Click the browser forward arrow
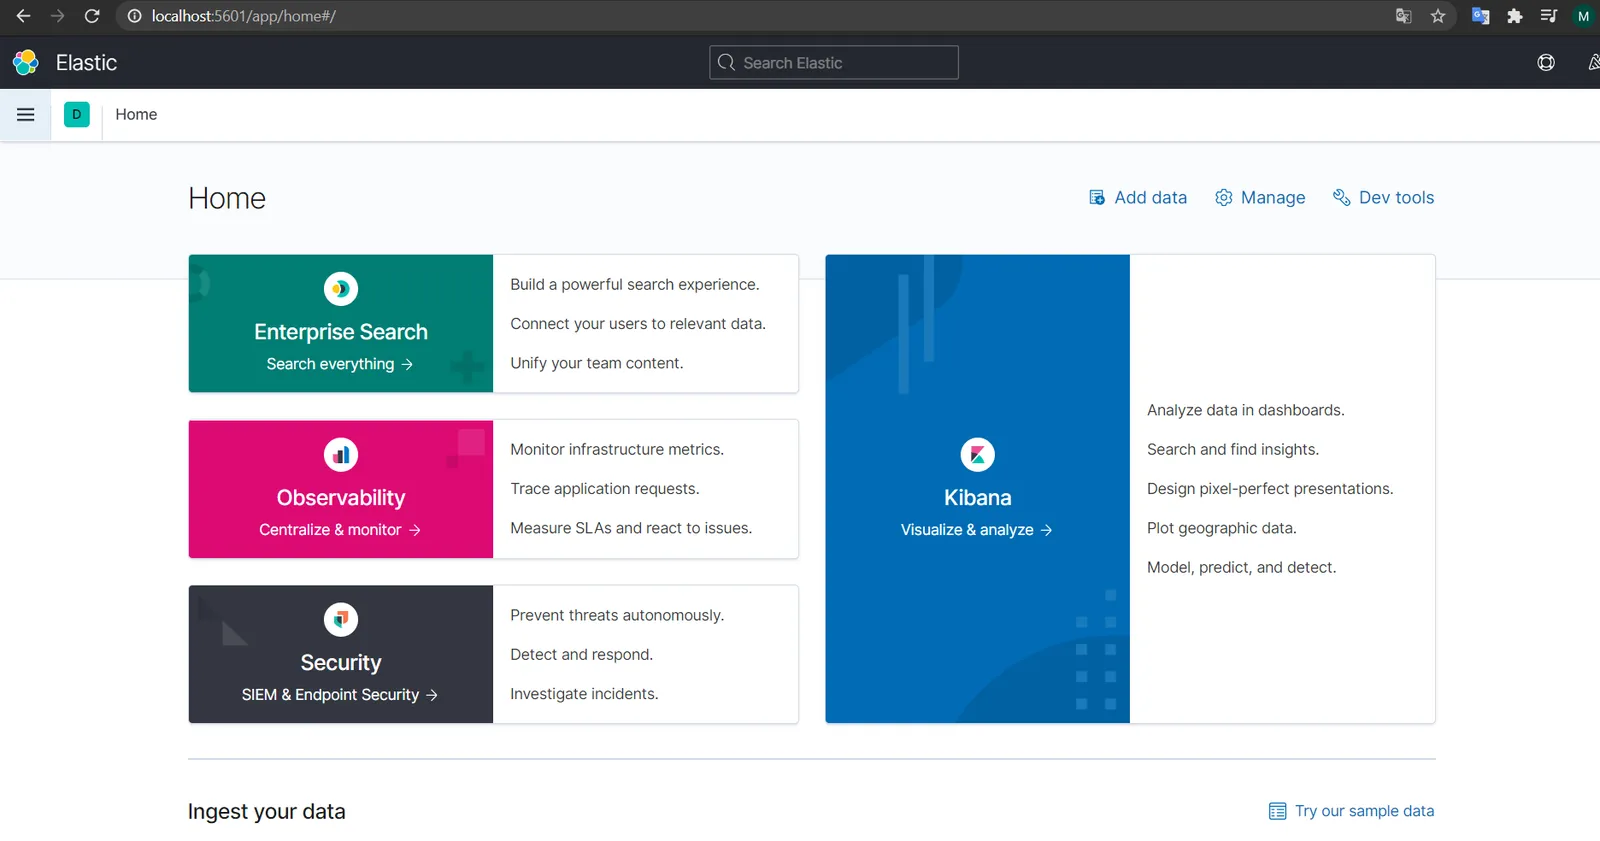1600x841 pixels. tap(57, 16)
